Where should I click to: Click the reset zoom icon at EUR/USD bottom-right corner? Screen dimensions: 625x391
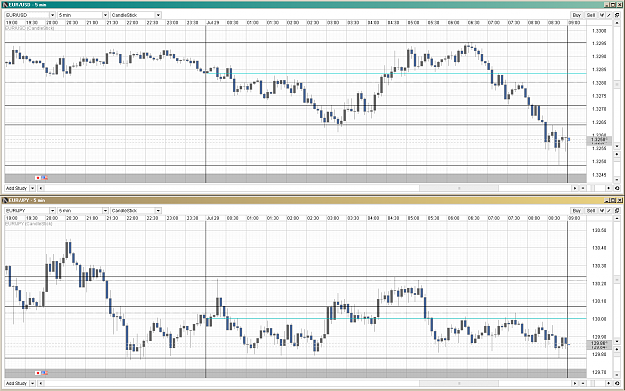[617, 188]
